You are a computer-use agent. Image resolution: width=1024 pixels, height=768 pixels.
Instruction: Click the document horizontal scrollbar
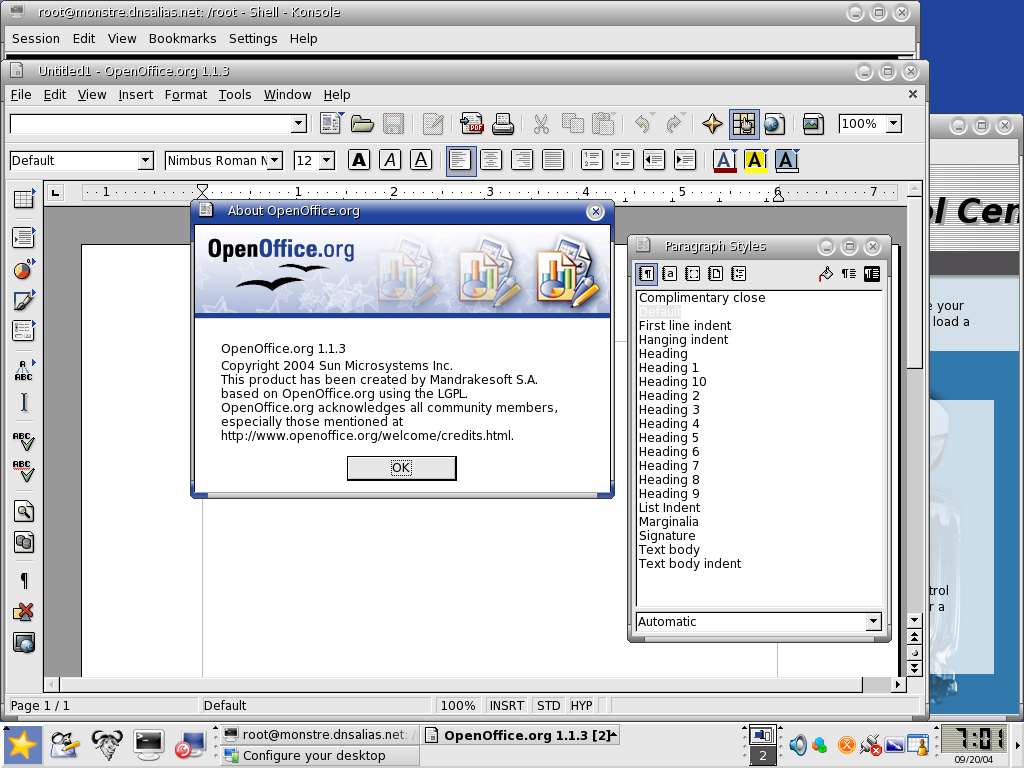pyautogui.click(x=460, y=684)
